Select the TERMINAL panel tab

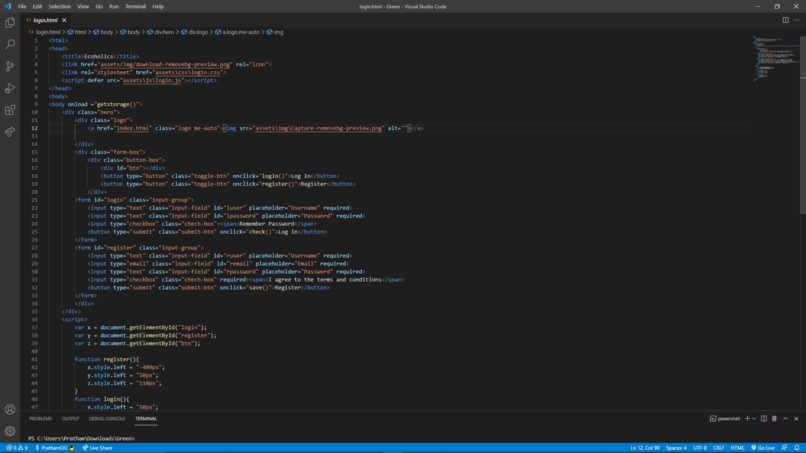(146, 419)
